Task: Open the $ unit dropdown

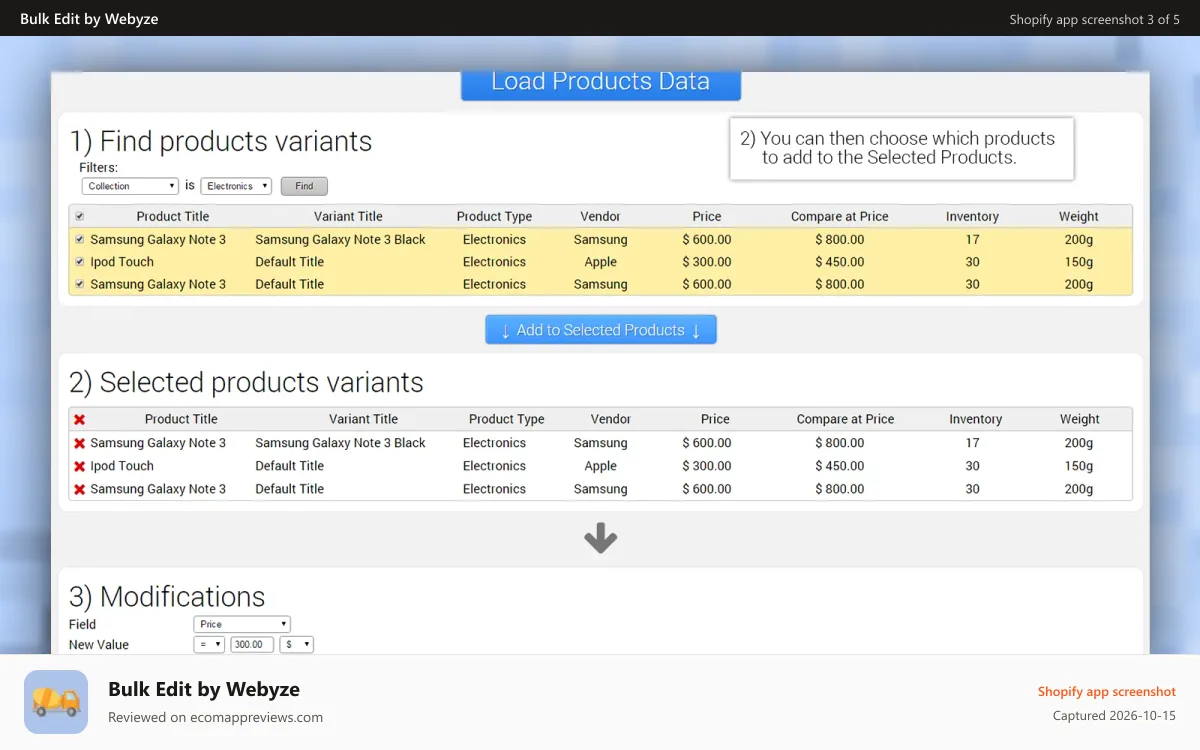Action: [297, 645]
